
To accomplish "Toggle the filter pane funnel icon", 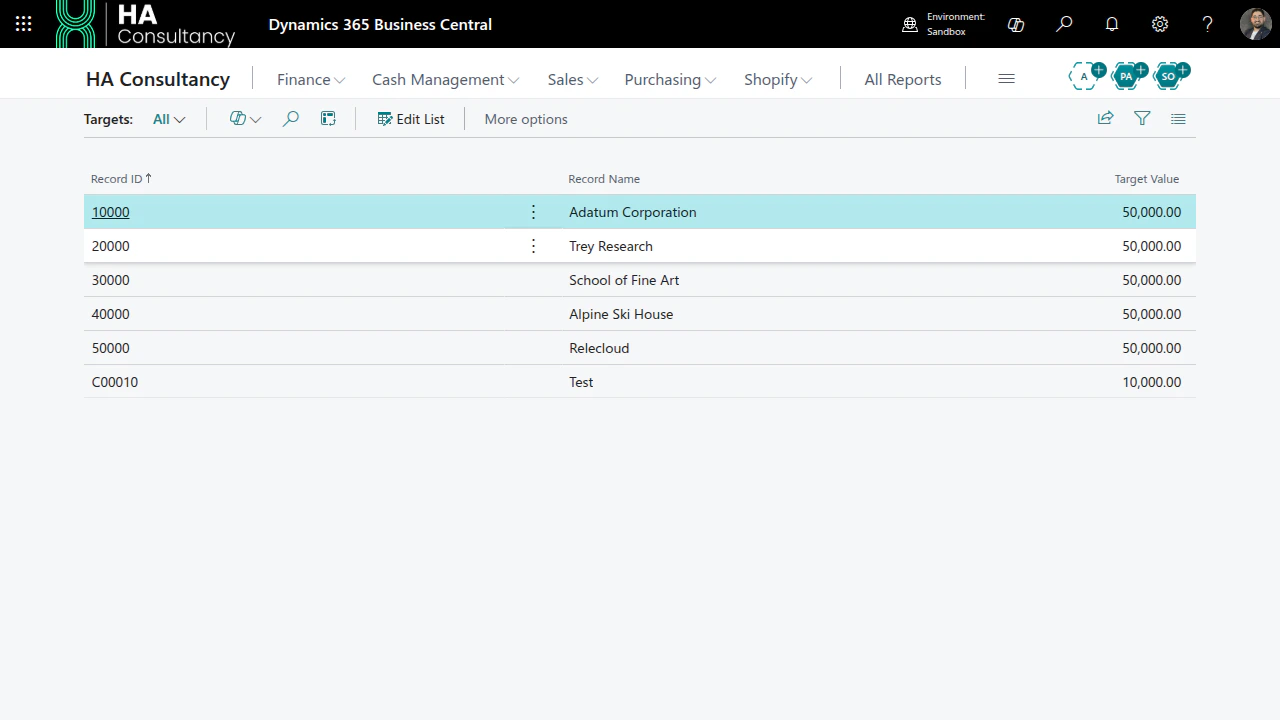I will pyautogui.click(x=1142, y=118).
